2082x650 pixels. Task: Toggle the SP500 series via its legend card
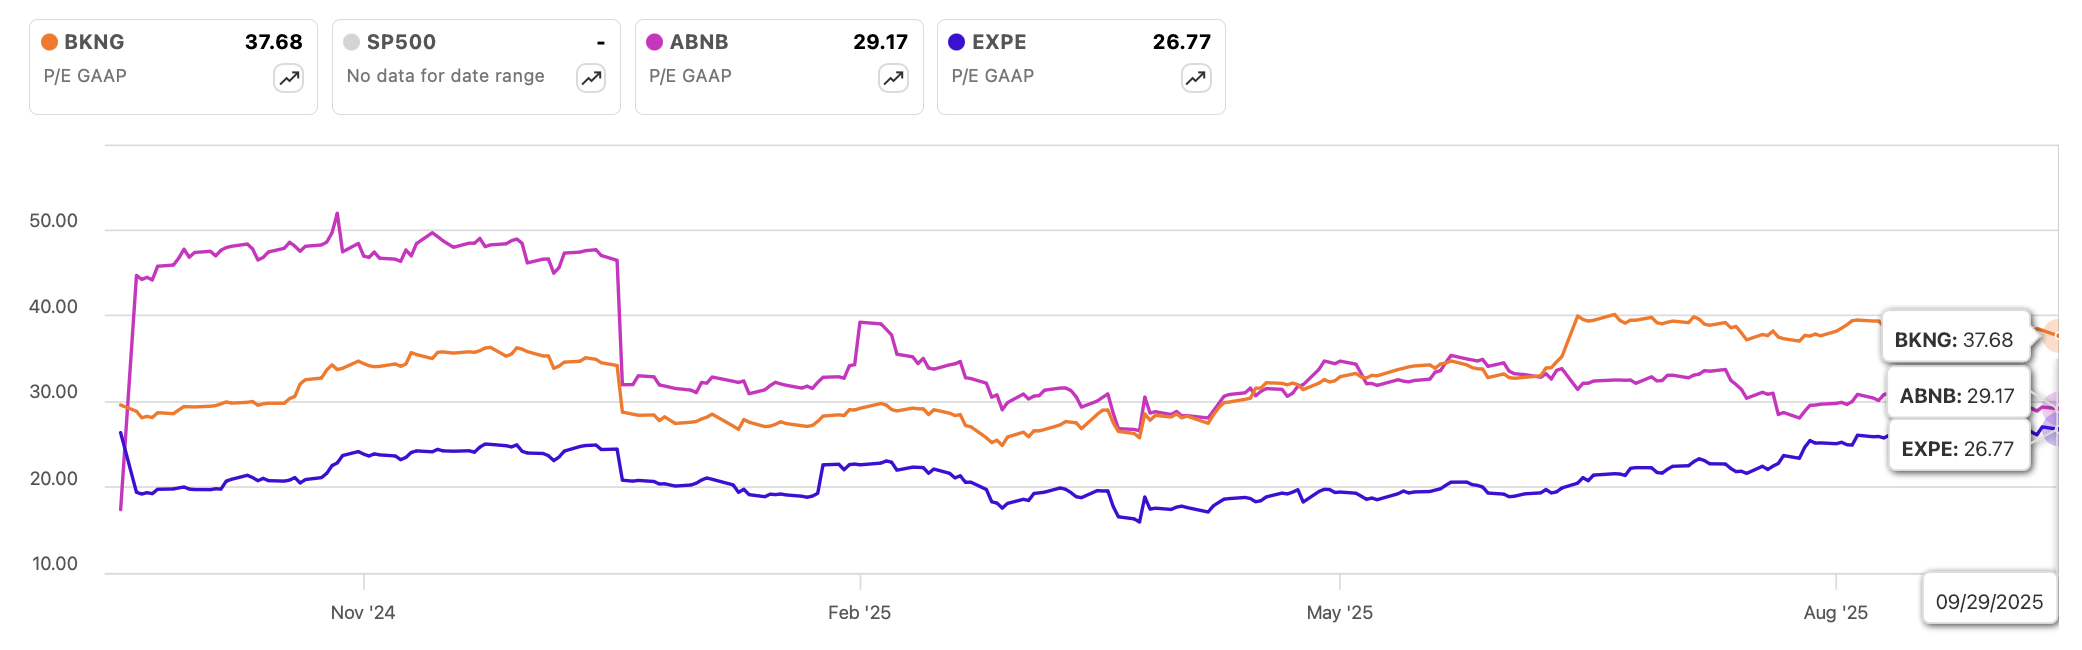tap(476, 65)
